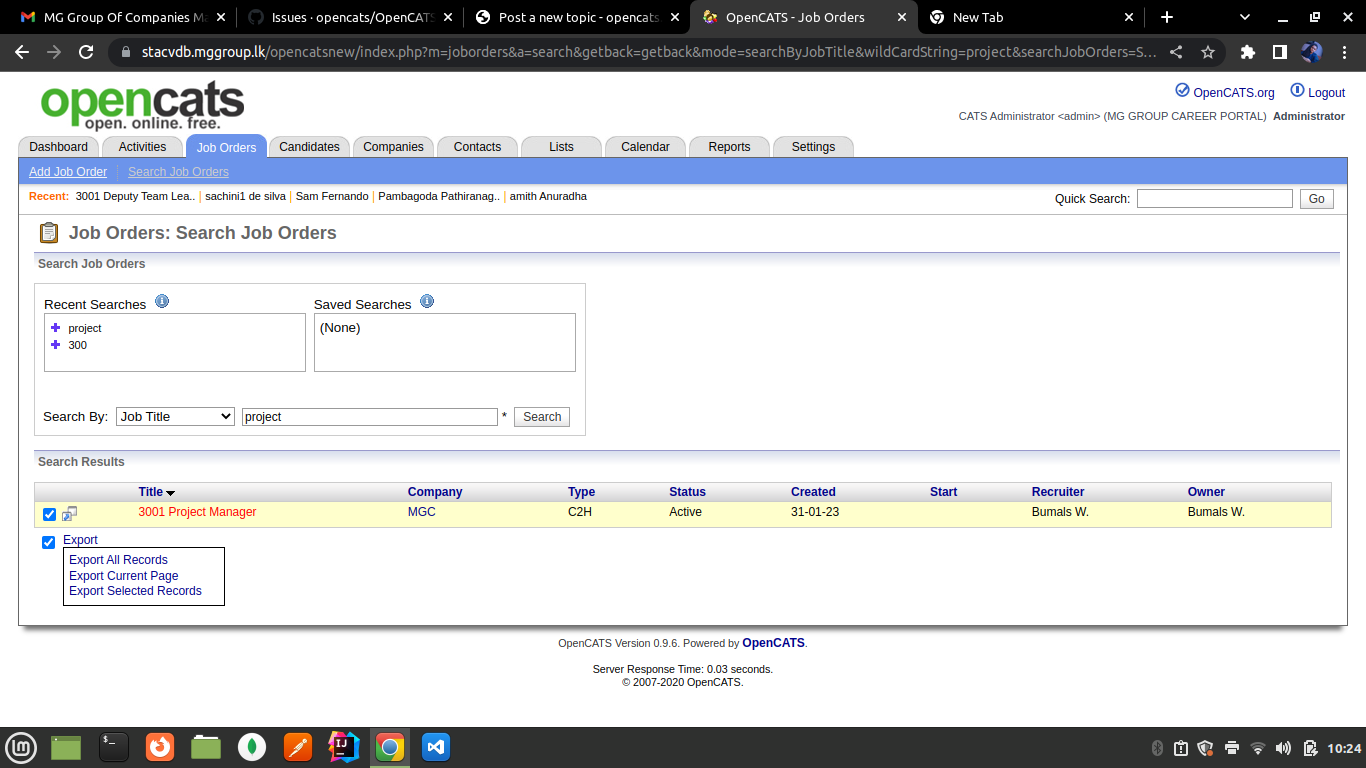Image resolution: width=1366 pixels, height=768 pixels.
Task: Click the Add Job Order link
Action: [x=68, y=172]
